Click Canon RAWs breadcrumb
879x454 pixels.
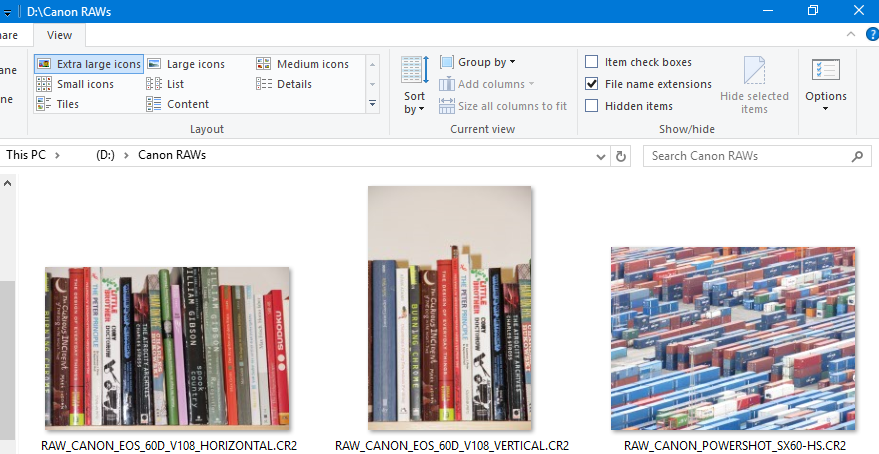pos(172,155)
